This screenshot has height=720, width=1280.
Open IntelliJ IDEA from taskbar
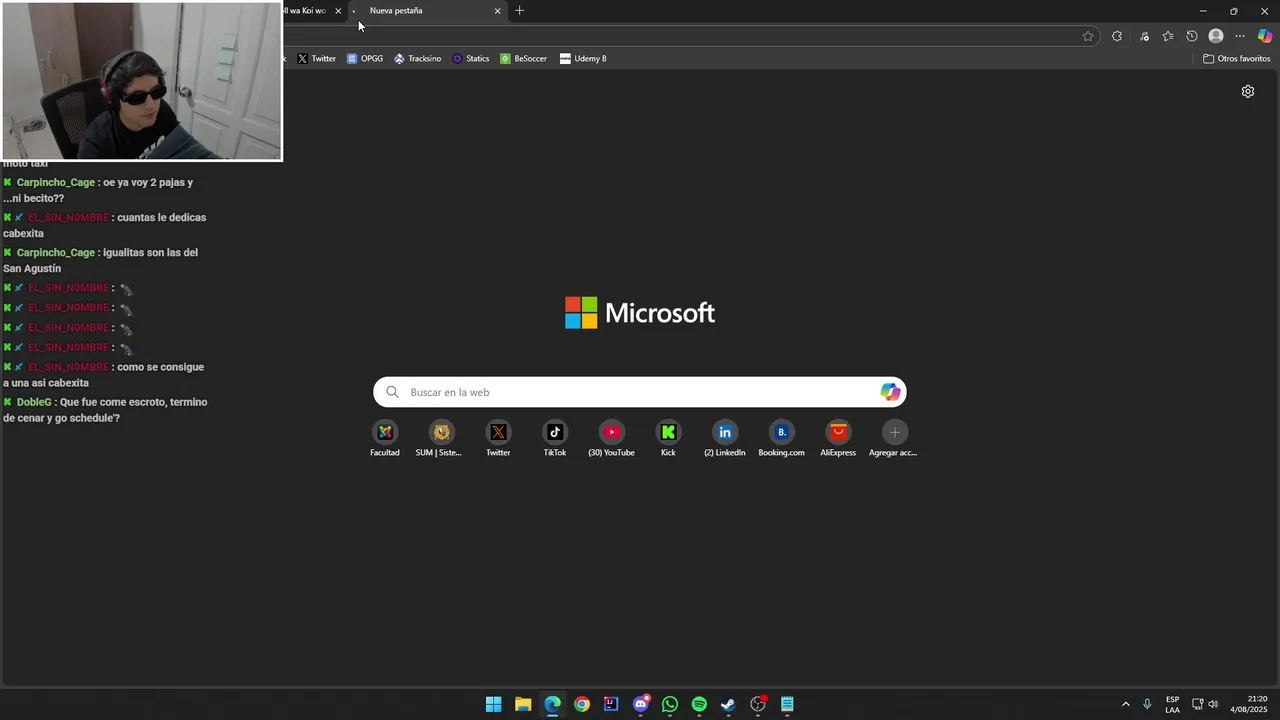click(x=611, y=704)
